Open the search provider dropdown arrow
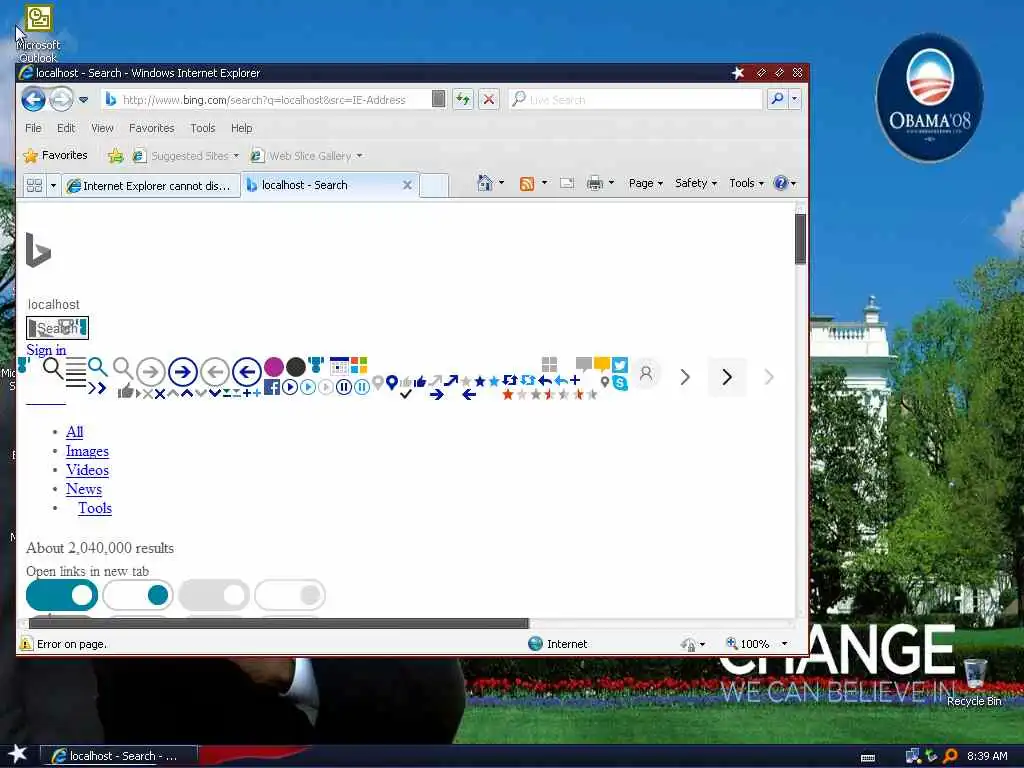Screen dimensions: 1024x768 pos(795,99)
